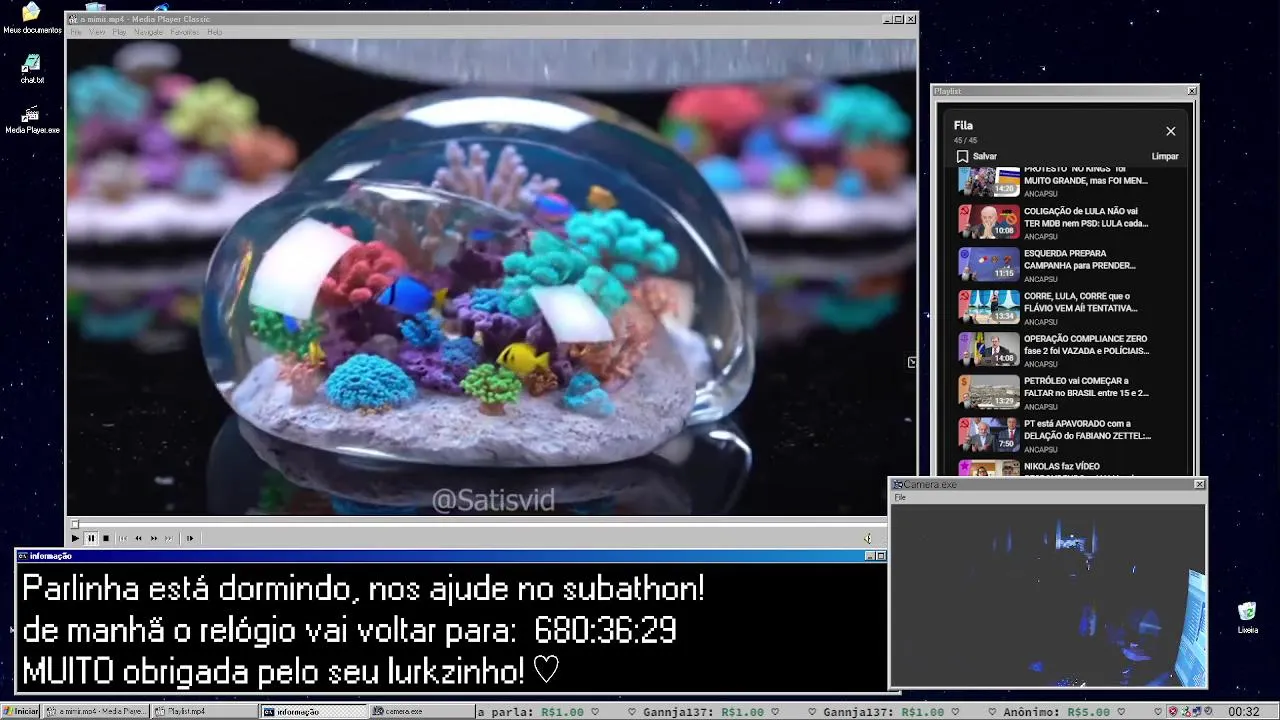Viewport: 1280px width, 720px height.
Task: Close the Camera.exe window
Action: 1199,484
